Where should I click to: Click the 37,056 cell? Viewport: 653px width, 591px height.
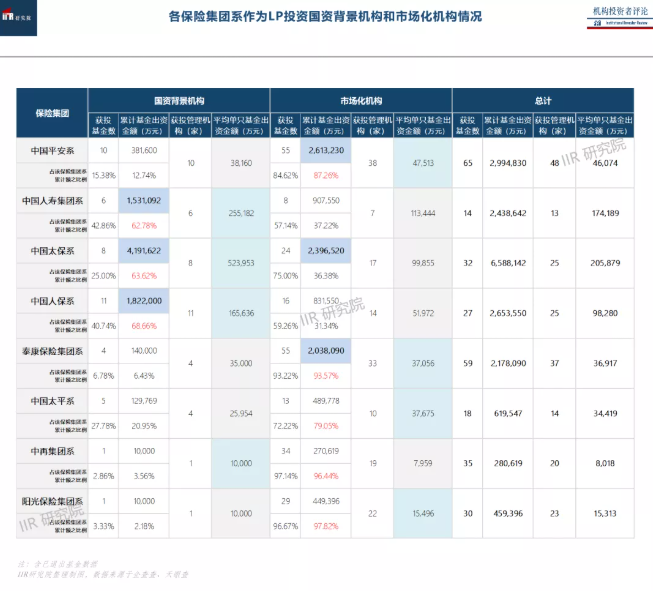423,363
